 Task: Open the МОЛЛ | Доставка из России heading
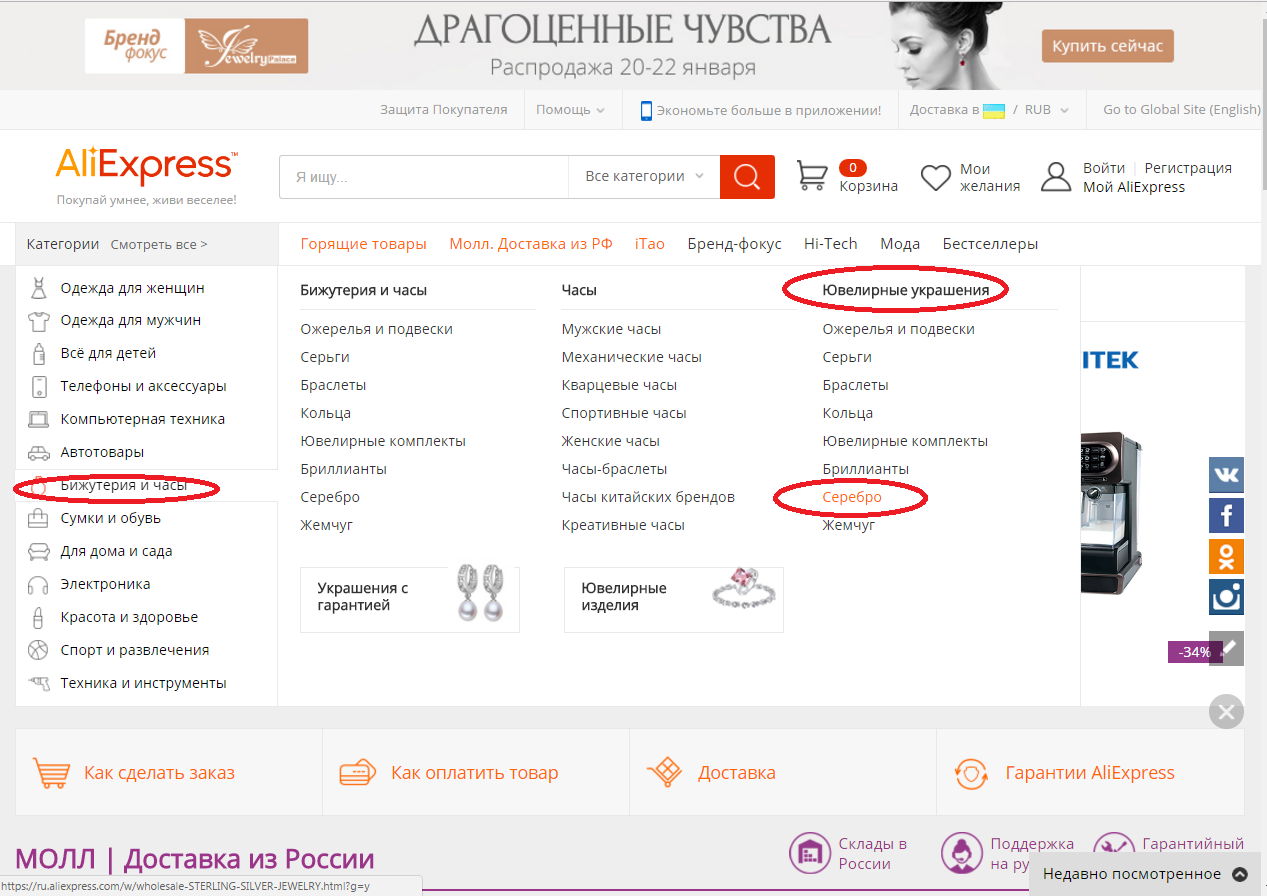click(195, 859)
